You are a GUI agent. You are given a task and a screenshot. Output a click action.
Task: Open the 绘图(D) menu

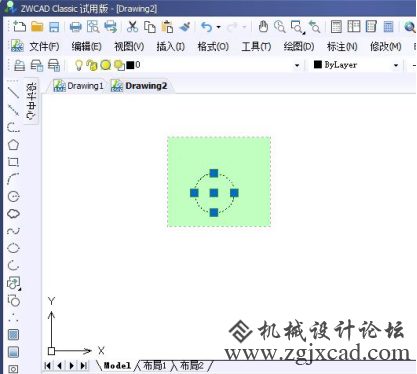coord(299,46)
